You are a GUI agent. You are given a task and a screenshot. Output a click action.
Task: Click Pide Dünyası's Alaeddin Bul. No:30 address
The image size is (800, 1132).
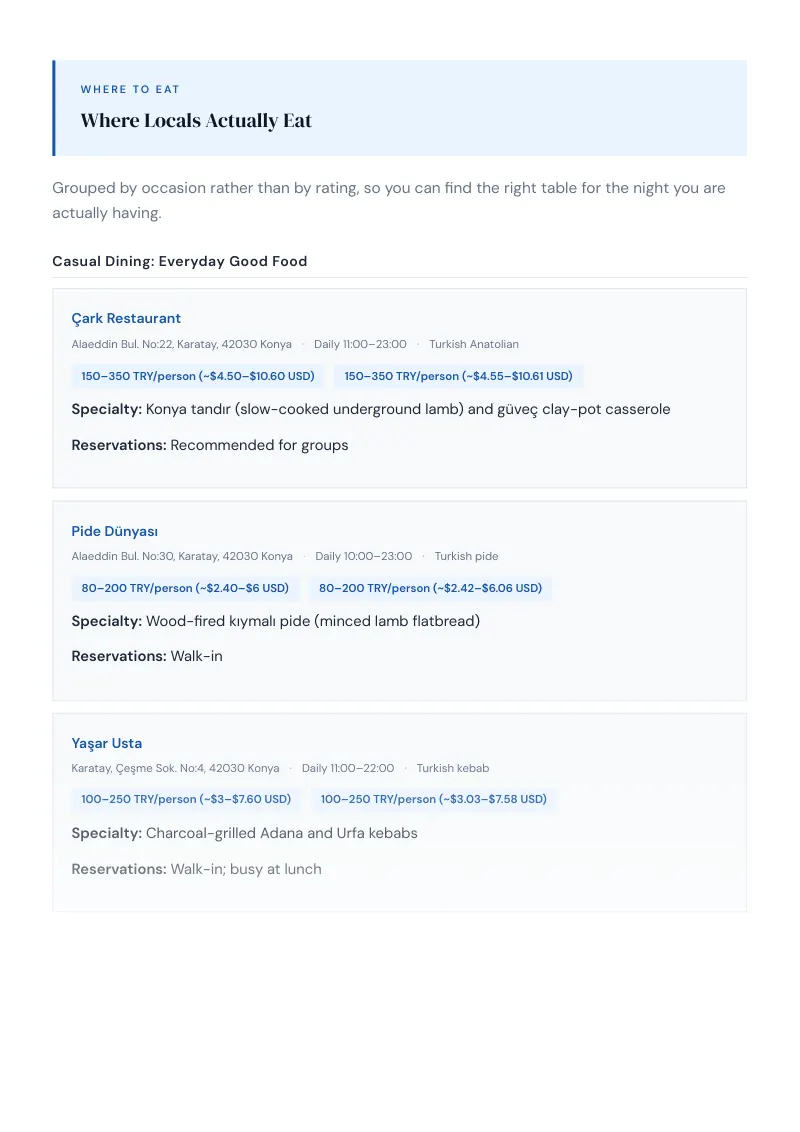[x=182, y=557]
